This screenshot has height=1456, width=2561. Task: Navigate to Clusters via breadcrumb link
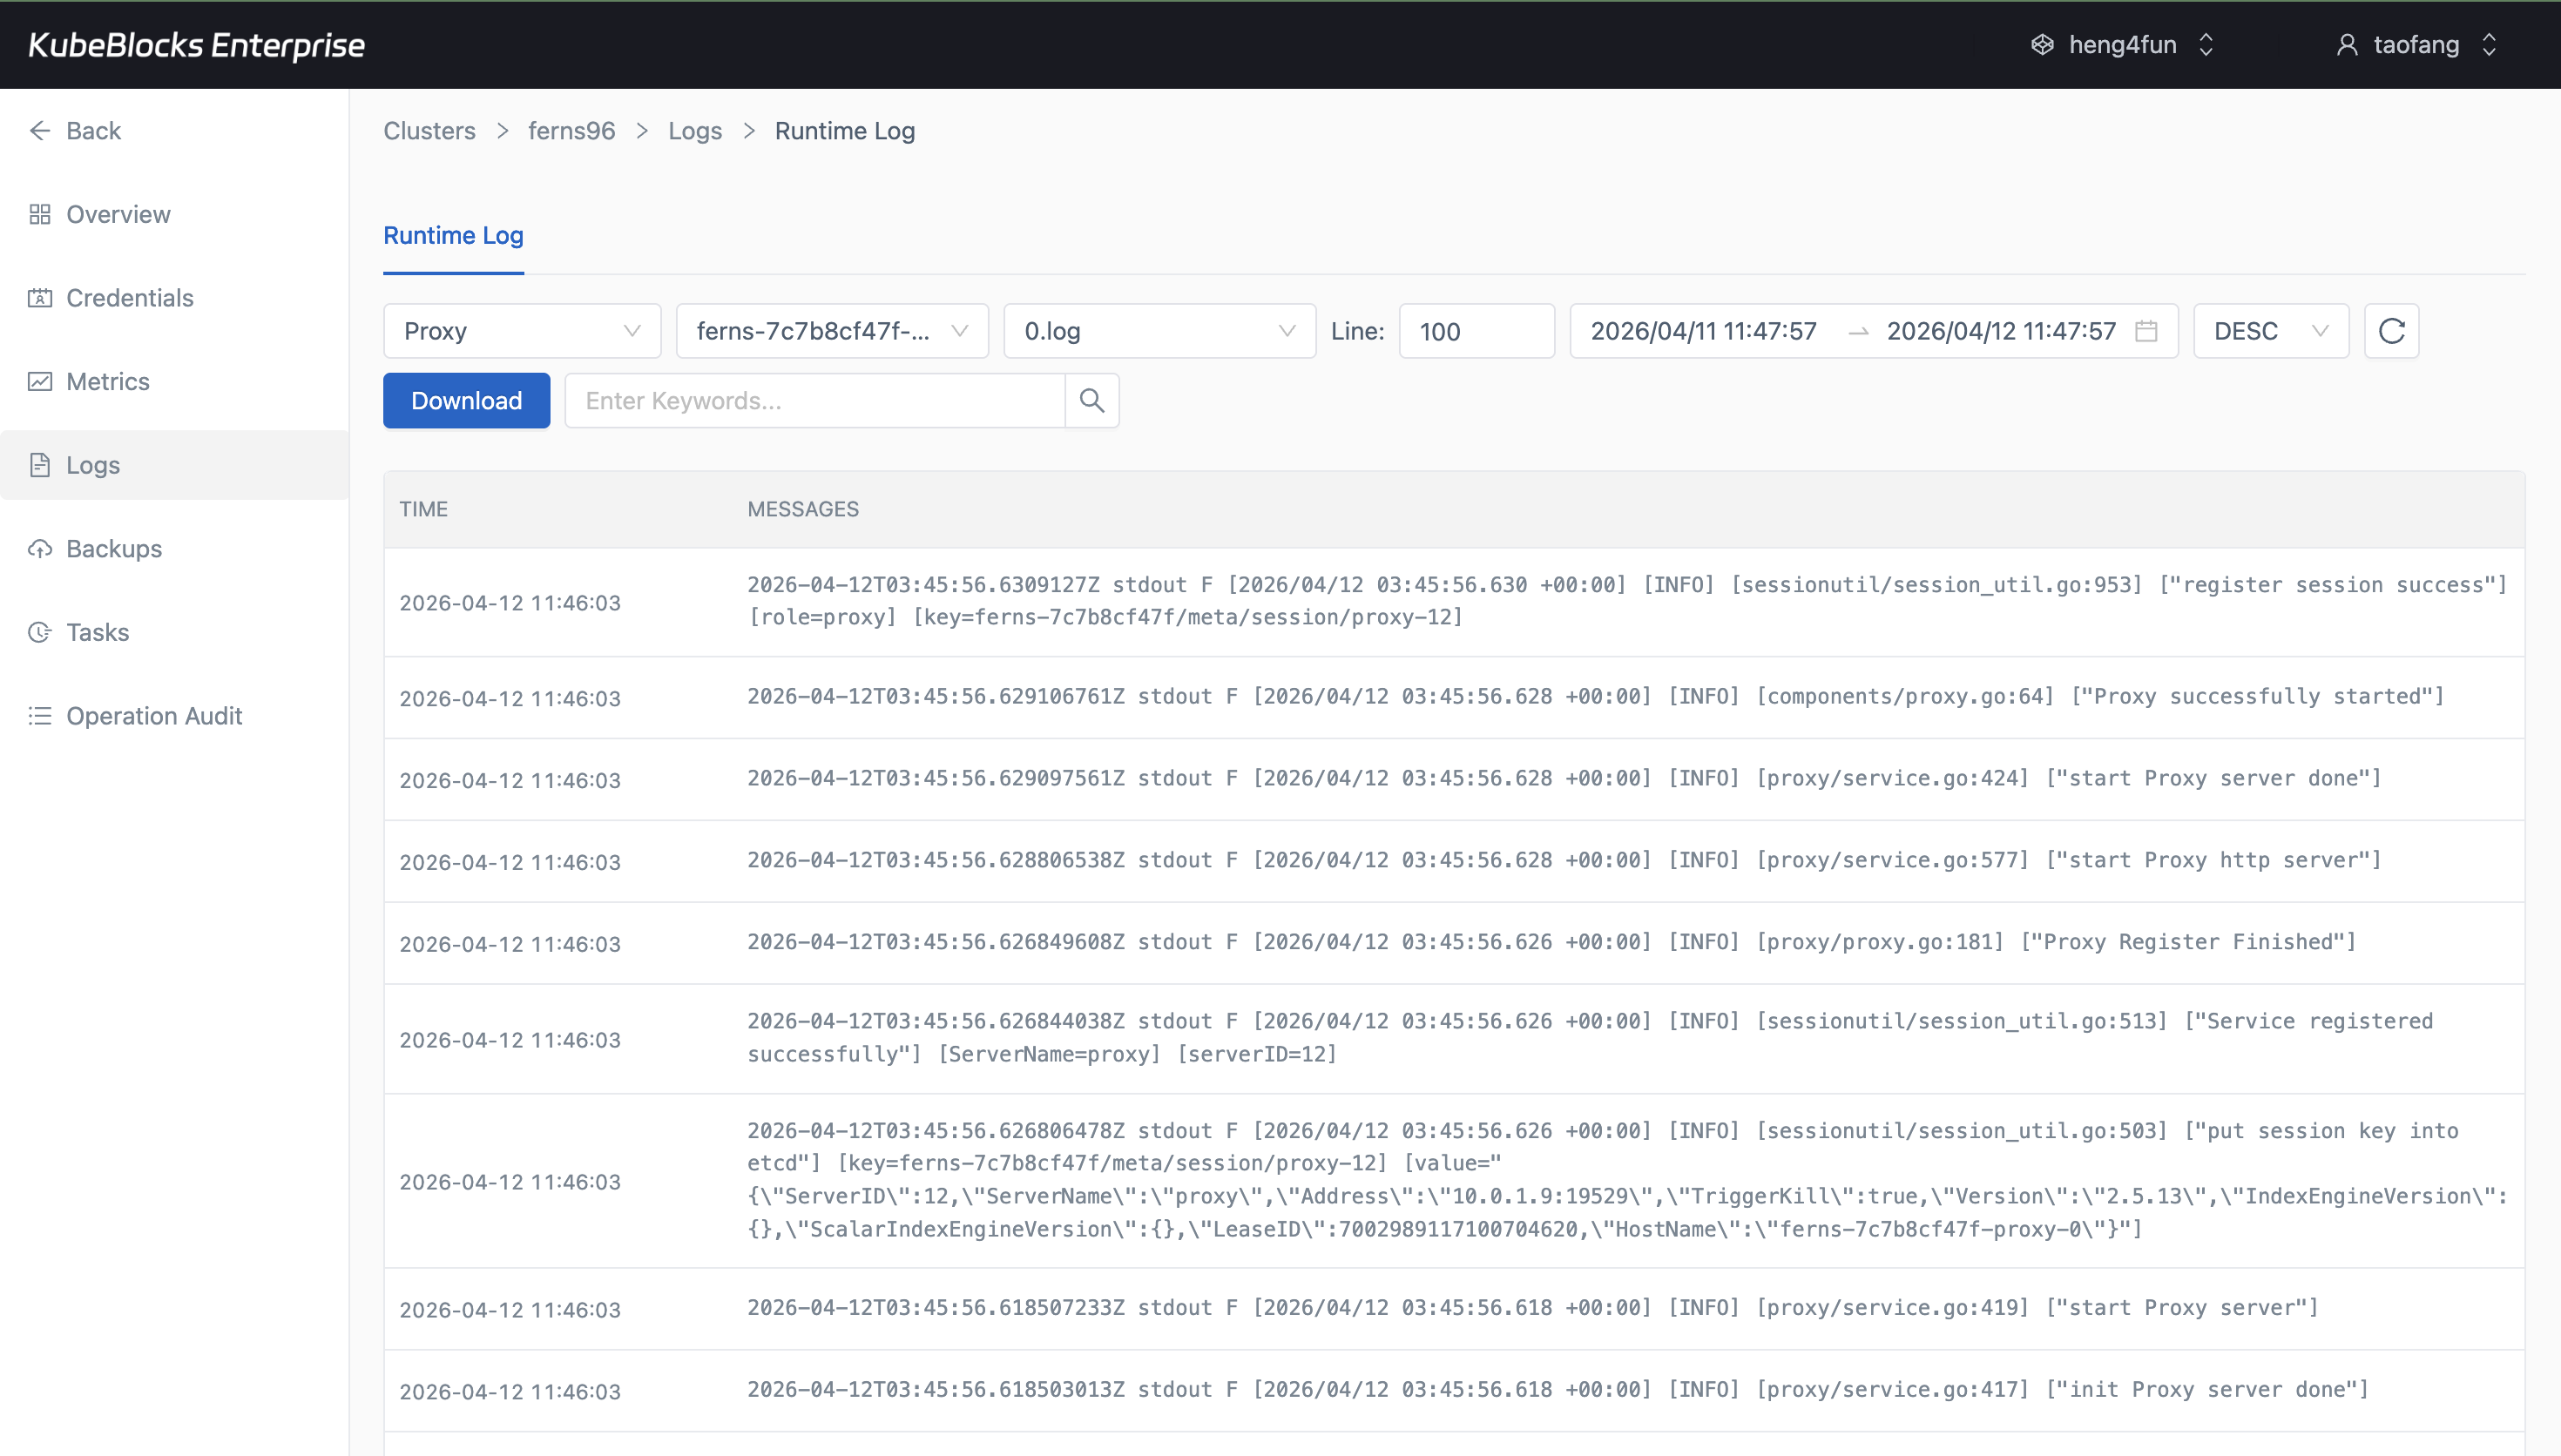(x=428, y=130)
